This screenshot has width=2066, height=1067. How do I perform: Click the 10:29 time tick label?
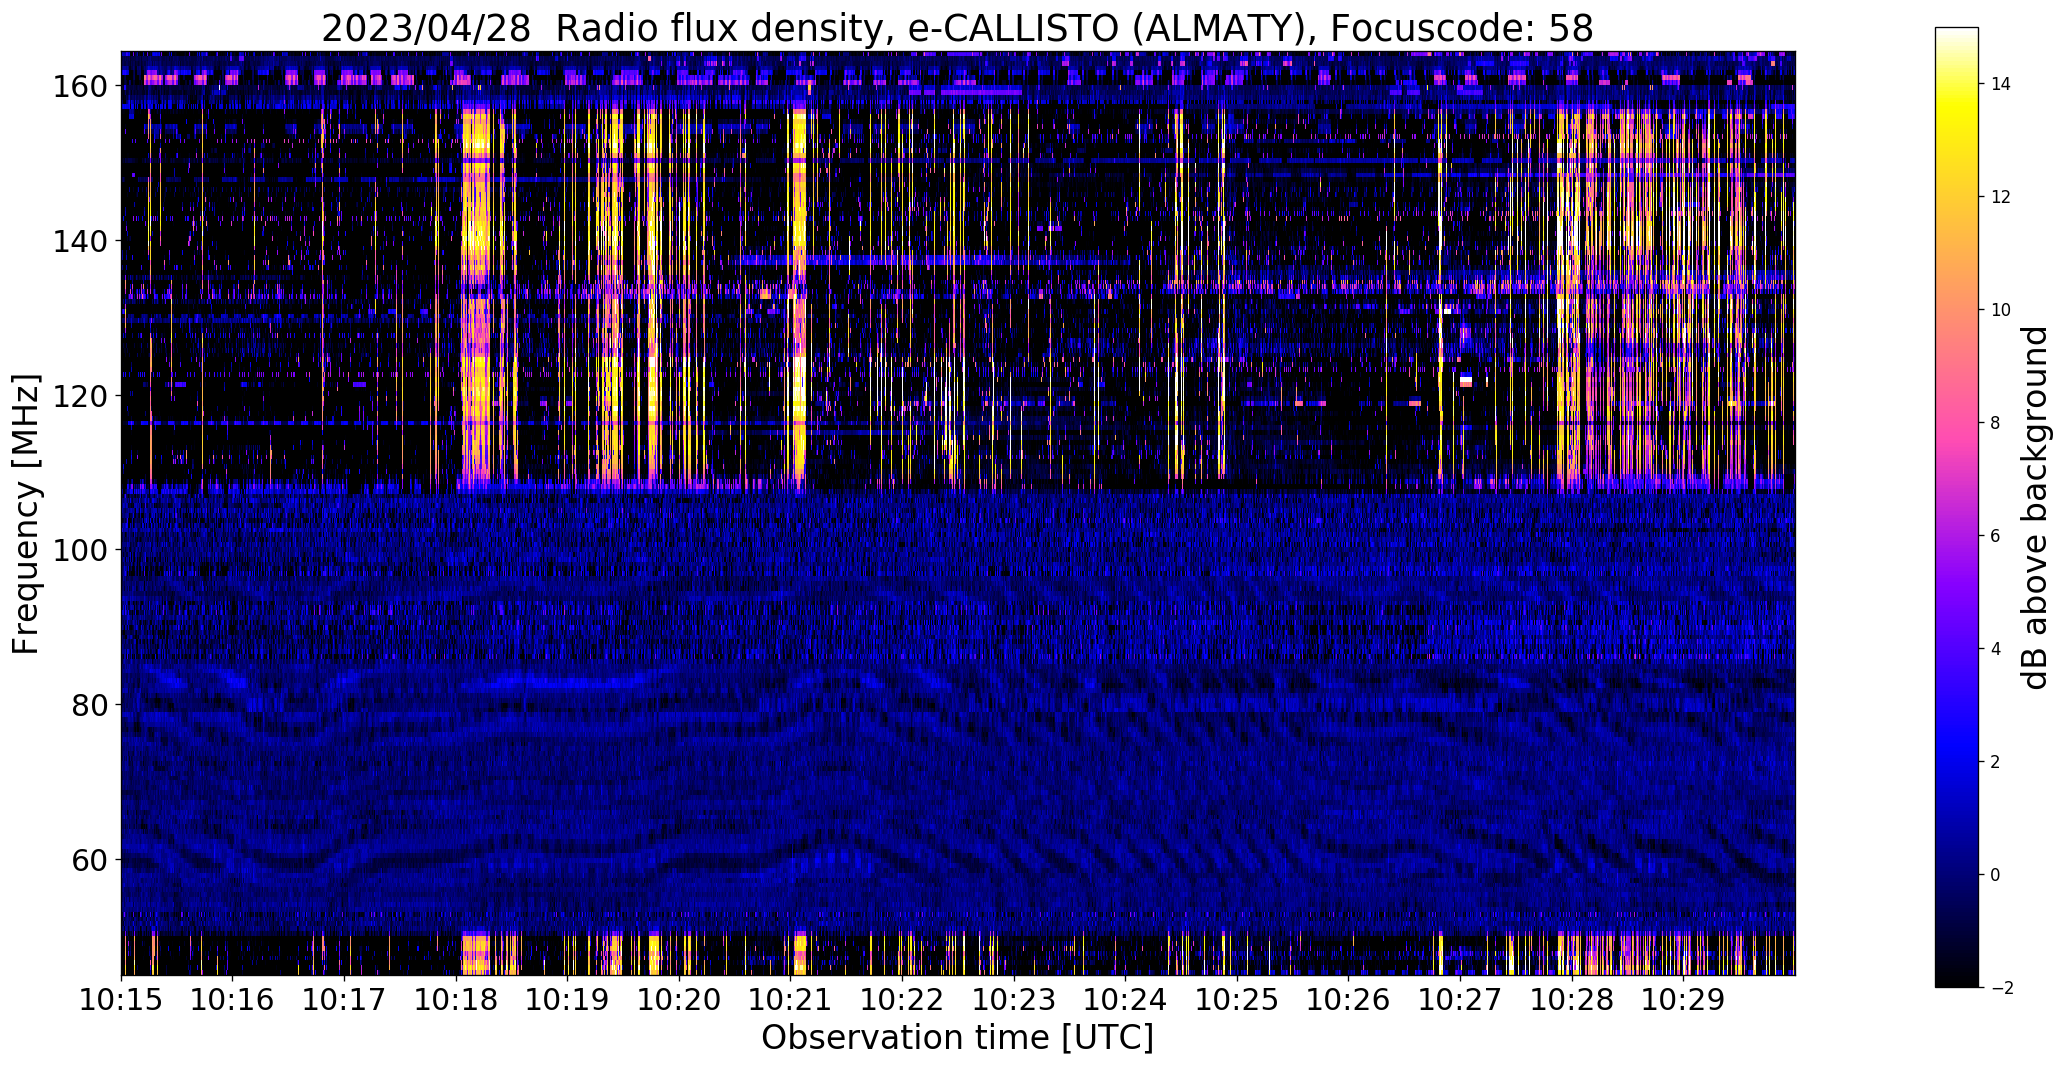click(1684, 999)
